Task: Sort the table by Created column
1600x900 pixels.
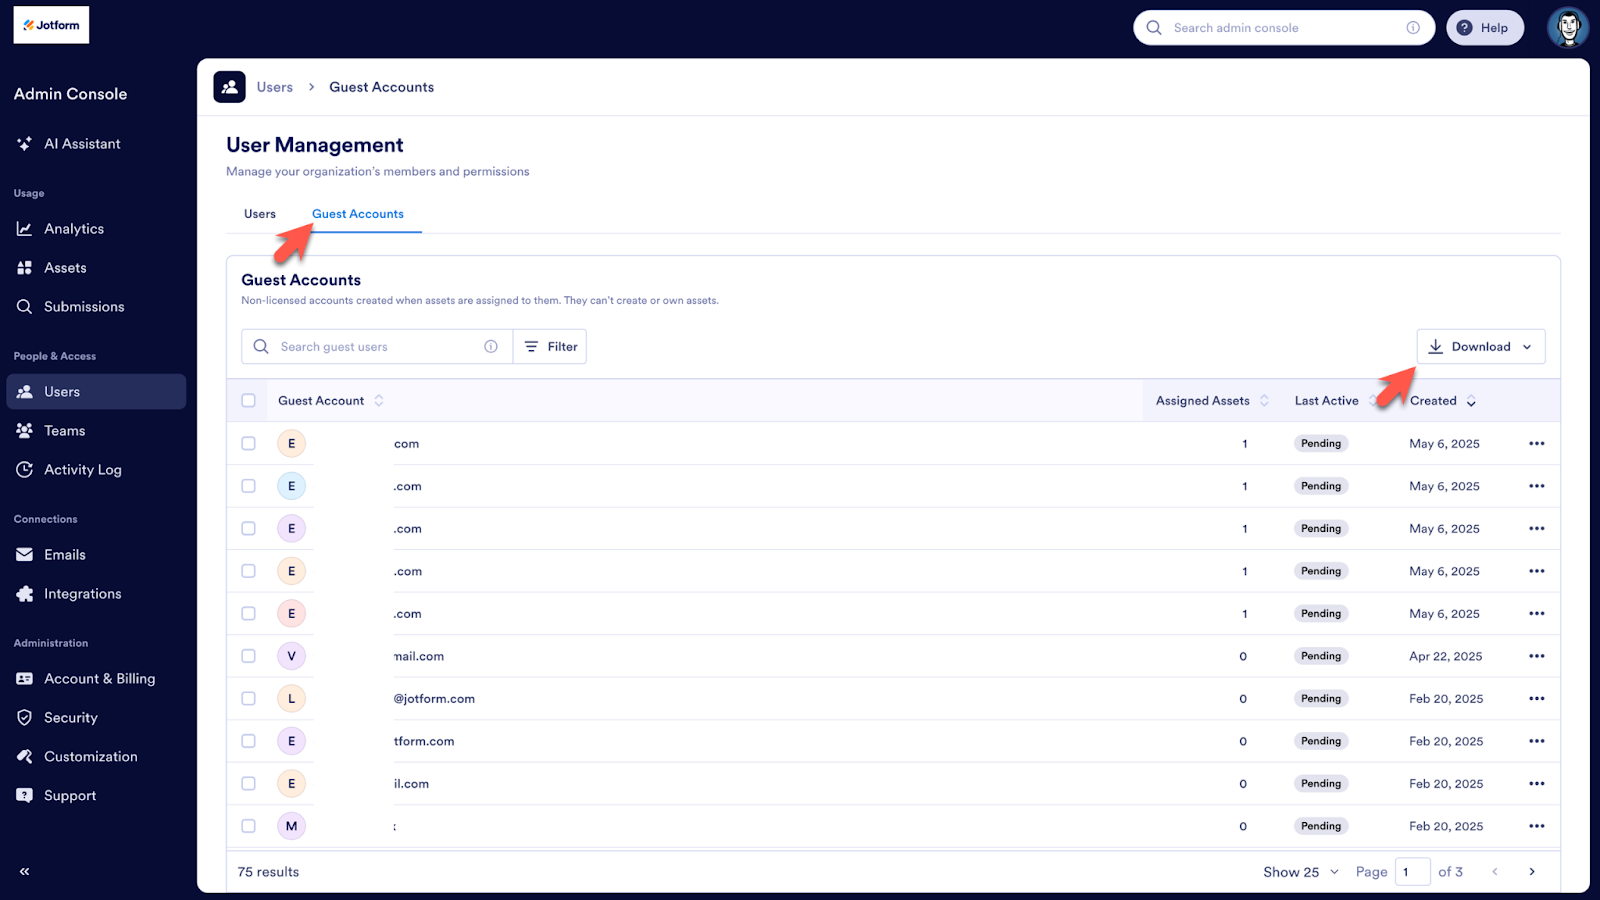Action: tap(1443, 400)
